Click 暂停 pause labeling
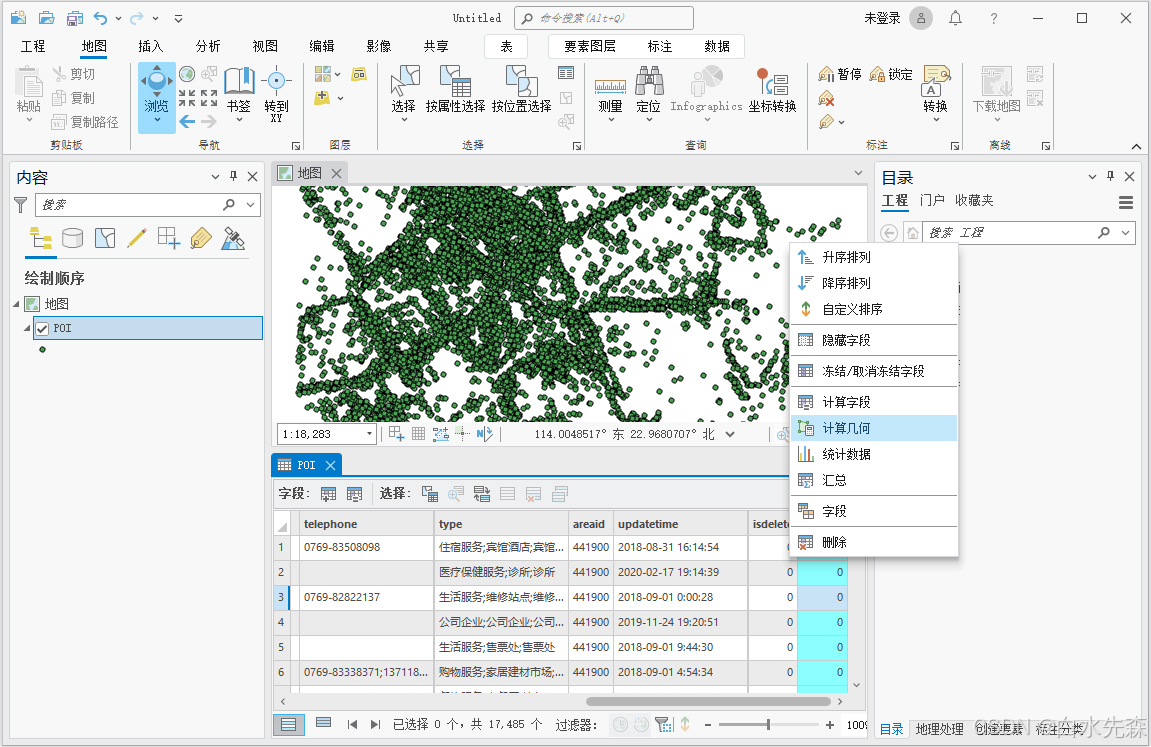Viewport: 1151px width, 747px height. [x=840, y=74]
